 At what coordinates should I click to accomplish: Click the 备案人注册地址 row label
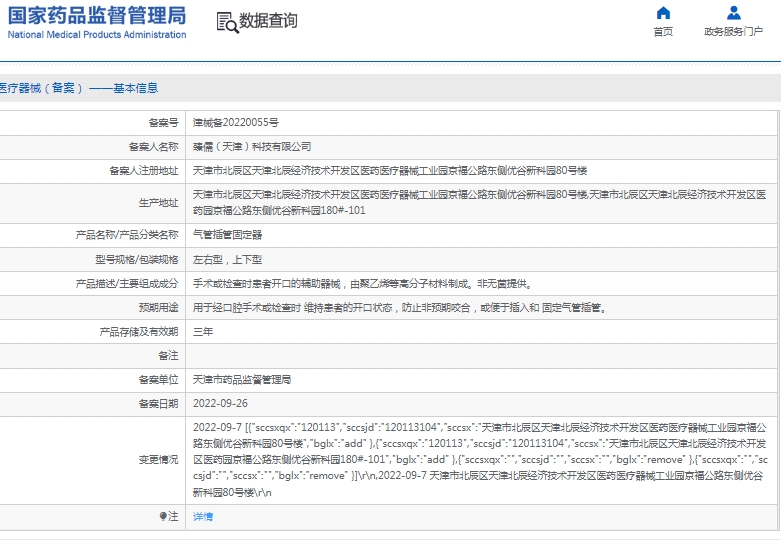[143, 170]
